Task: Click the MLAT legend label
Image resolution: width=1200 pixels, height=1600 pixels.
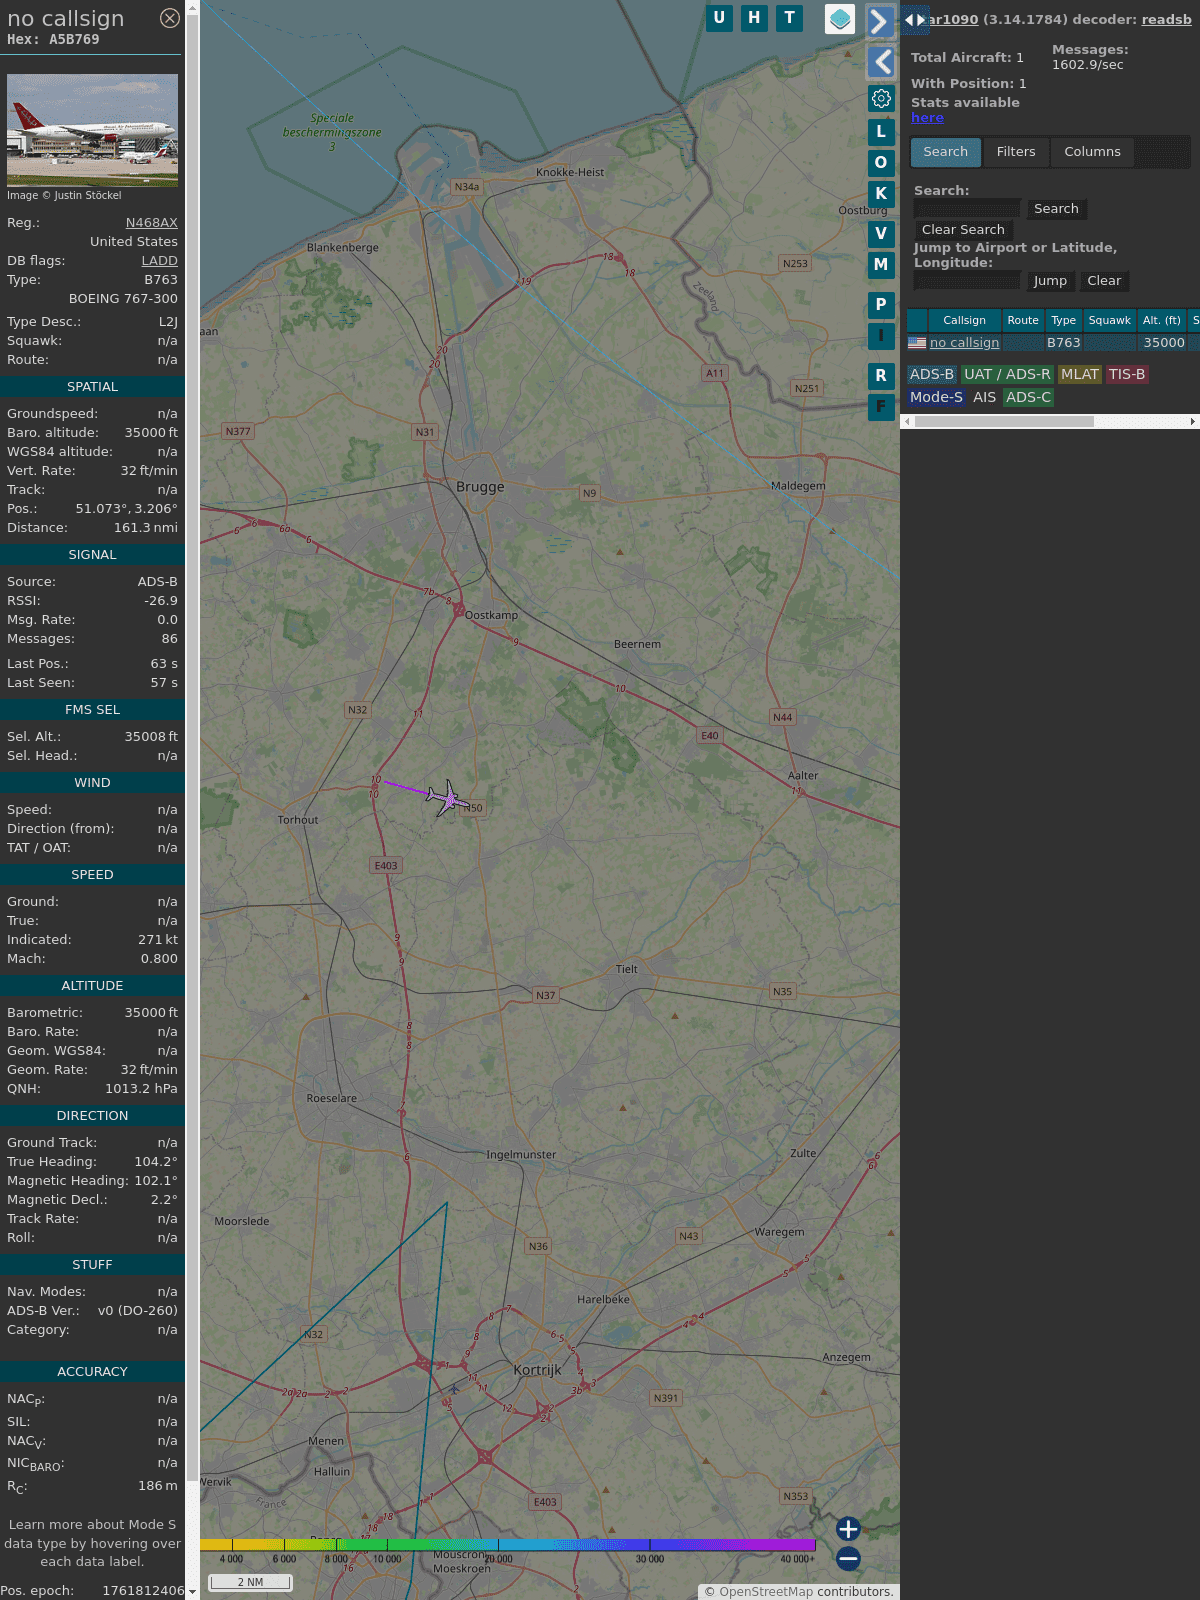Action: [x=1080, y=374]
